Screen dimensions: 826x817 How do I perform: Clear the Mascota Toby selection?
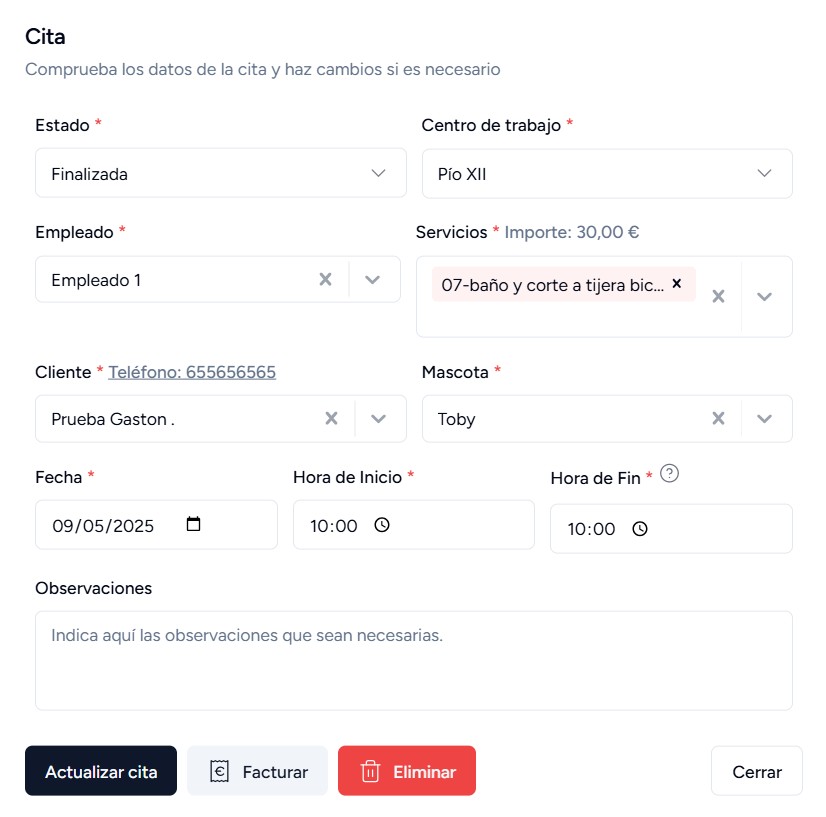pos(718,419)
